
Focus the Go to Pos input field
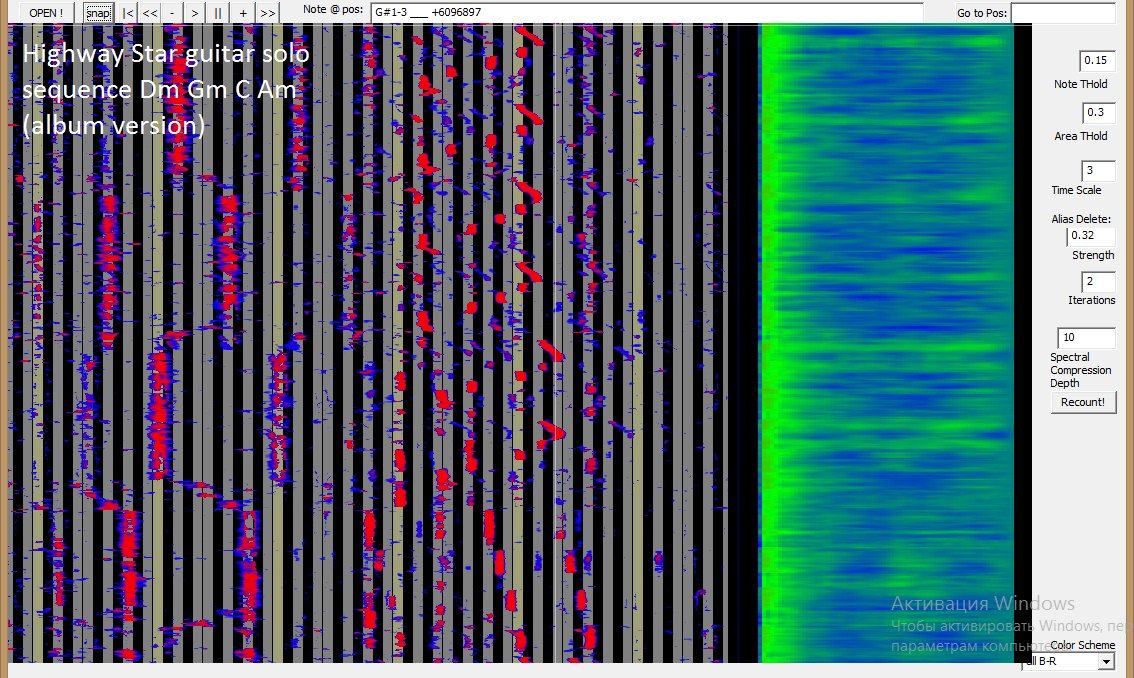click(1062, 13)
